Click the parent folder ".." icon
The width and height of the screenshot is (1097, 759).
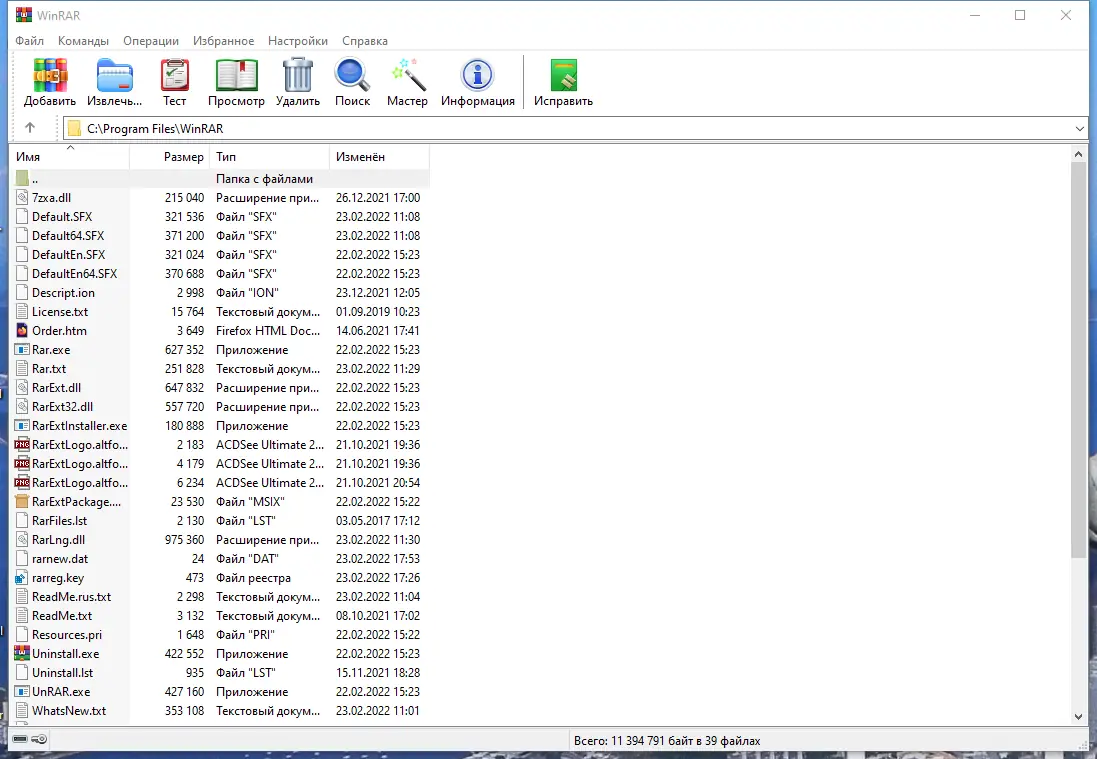[22, 178]
